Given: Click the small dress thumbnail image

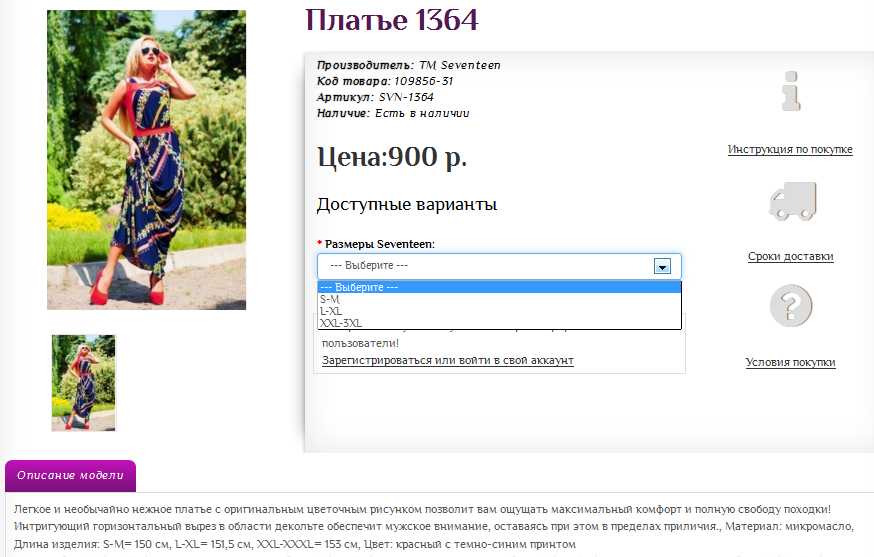Looking at the screenshot, I should [x=84, y=383].
